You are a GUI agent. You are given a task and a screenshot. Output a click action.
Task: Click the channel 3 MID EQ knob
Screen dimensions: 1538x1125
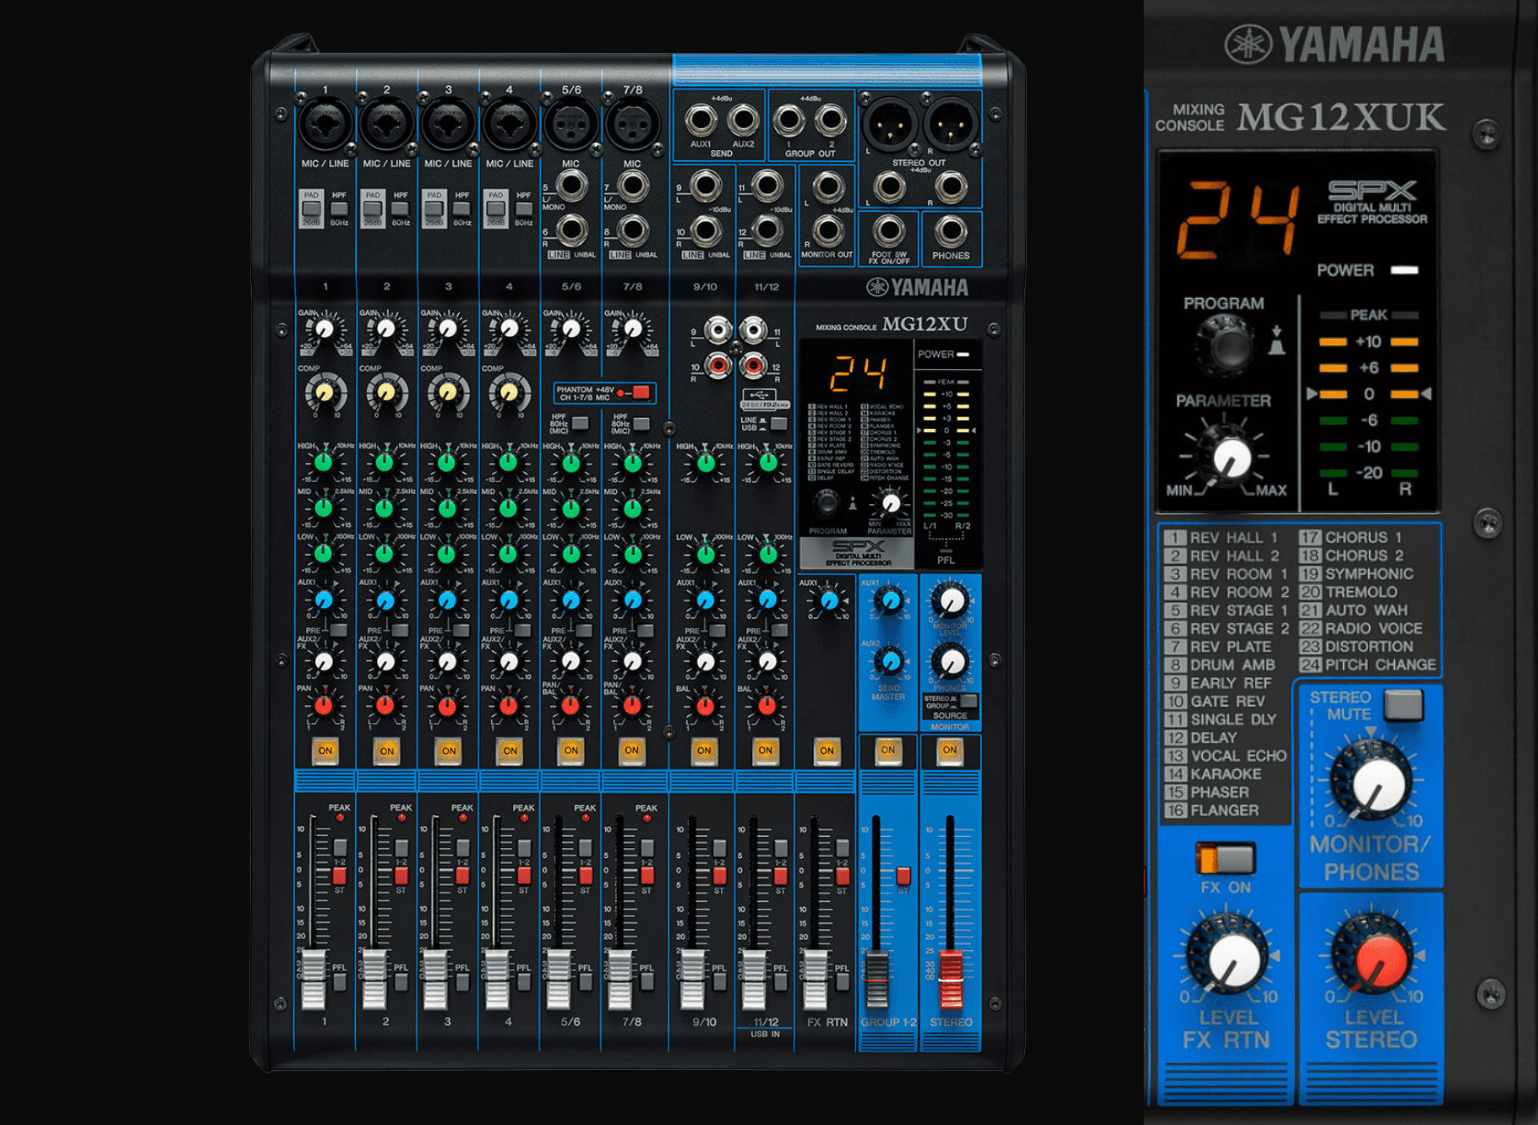447,508
